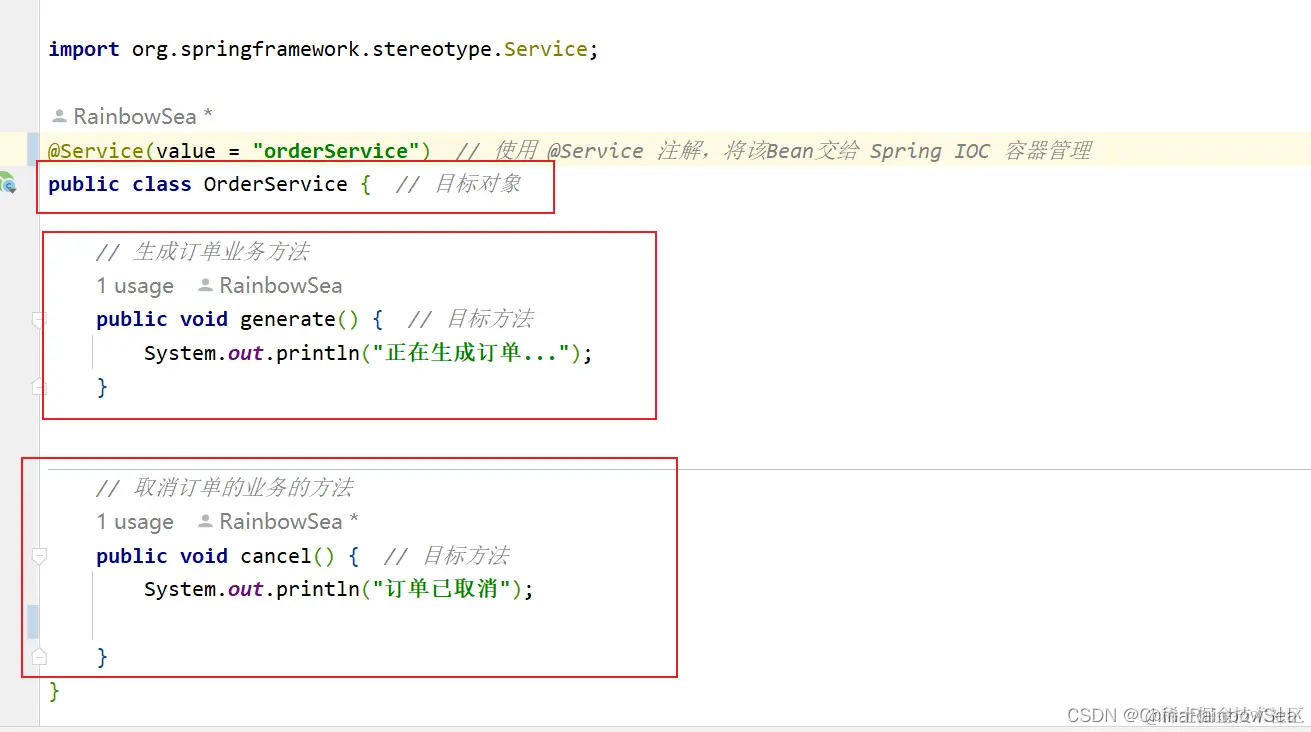Click the @Service annotation
1311x732 pixels.
pos(96,151)
